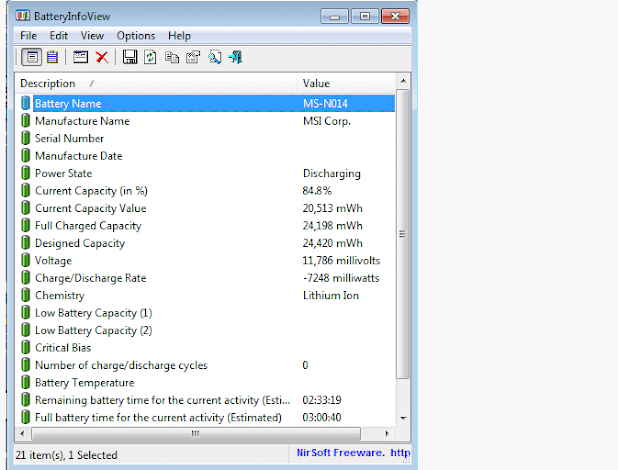The height and width of the screenshot is (470, 618).
Task: Click the battery icon beside Voltage
Action: (25, 260)
